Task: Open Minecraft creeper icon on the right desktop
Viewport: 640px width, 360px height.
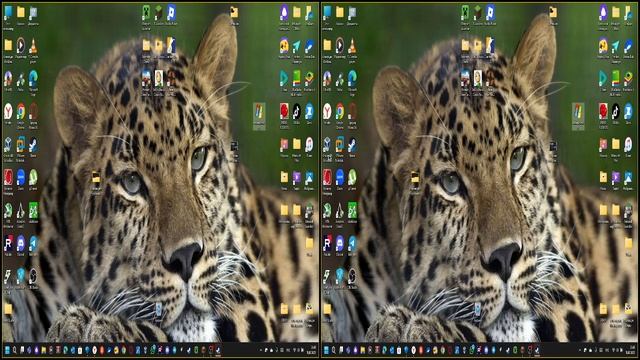Action: click(465, 13)
